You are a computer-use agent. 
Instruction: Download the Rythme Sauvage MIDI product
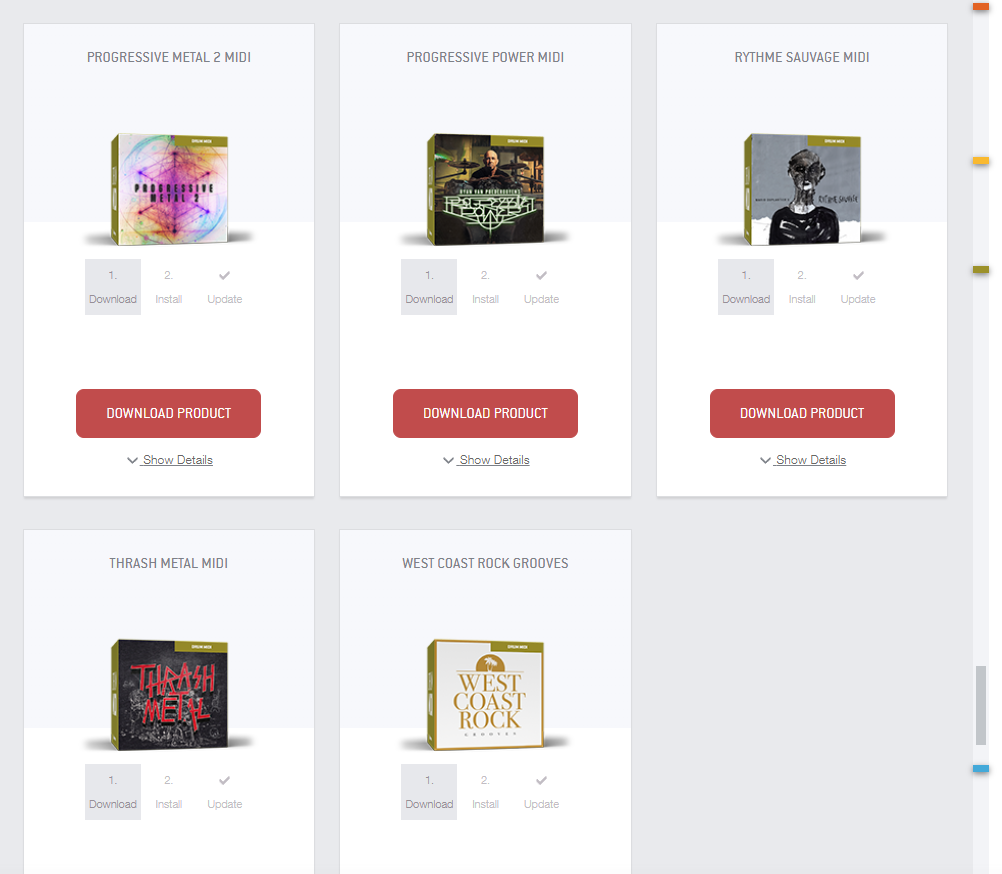802,413
